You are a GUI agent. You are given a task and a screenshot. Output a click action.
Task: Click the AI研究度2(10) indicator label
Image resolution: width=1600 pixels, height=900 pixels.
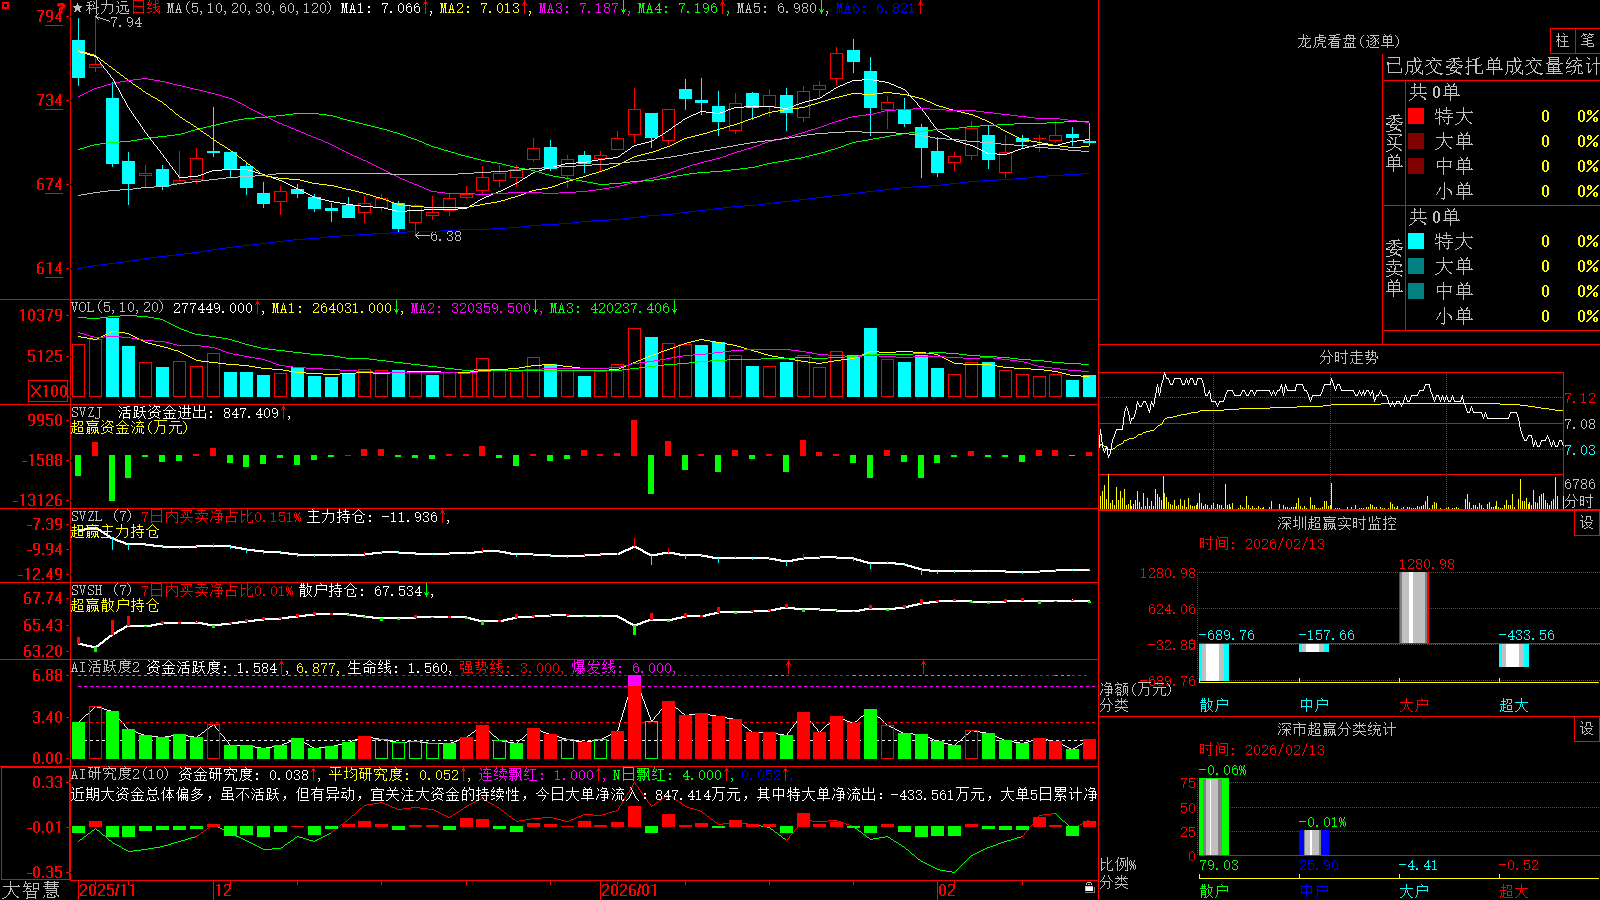[x=121, y=774]
